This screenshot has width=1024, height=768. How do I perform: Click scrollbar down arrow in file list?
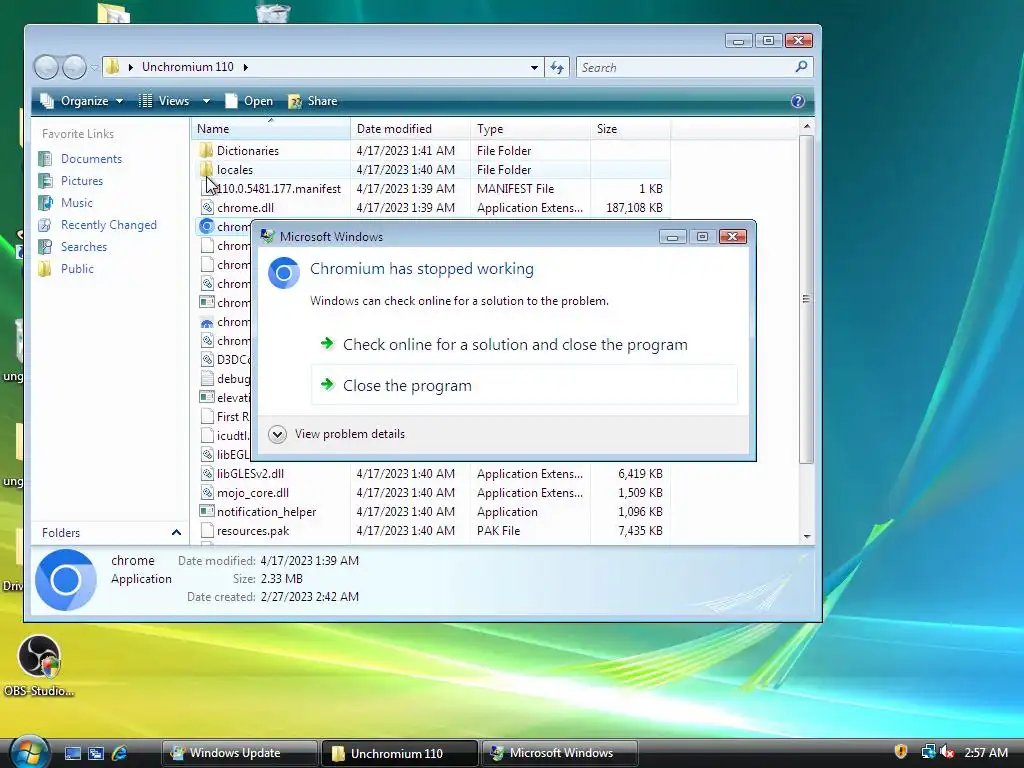click(807, 536)
